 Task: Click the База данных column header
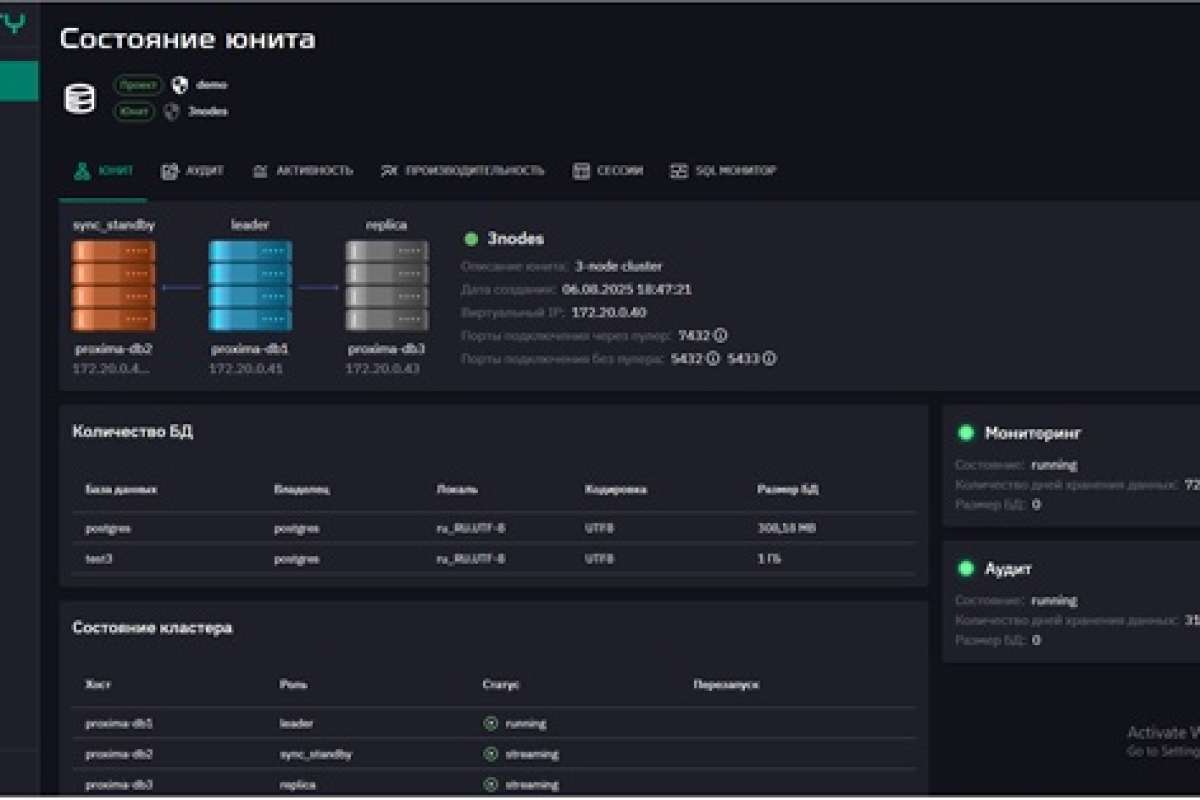[121, 490]
